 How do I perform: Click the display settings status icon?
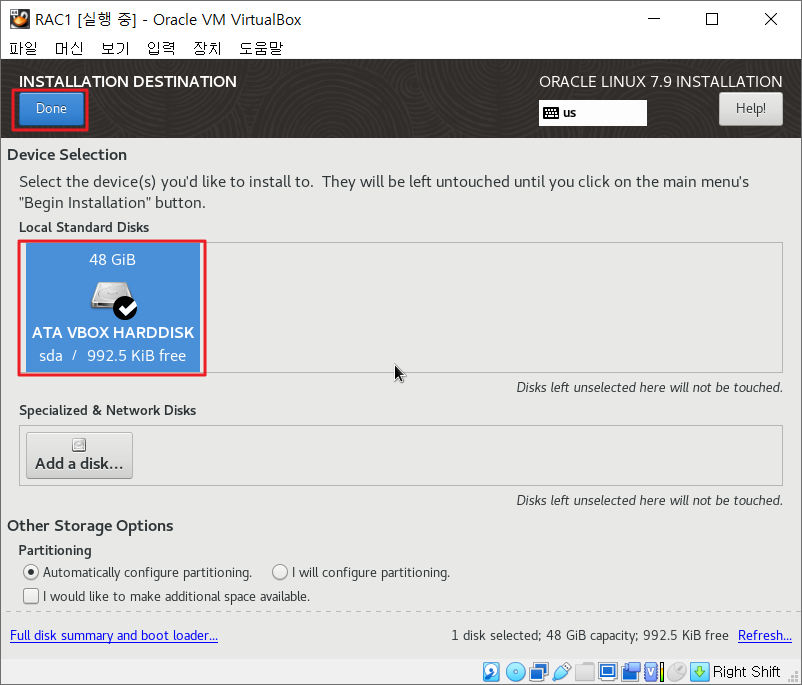608,672
